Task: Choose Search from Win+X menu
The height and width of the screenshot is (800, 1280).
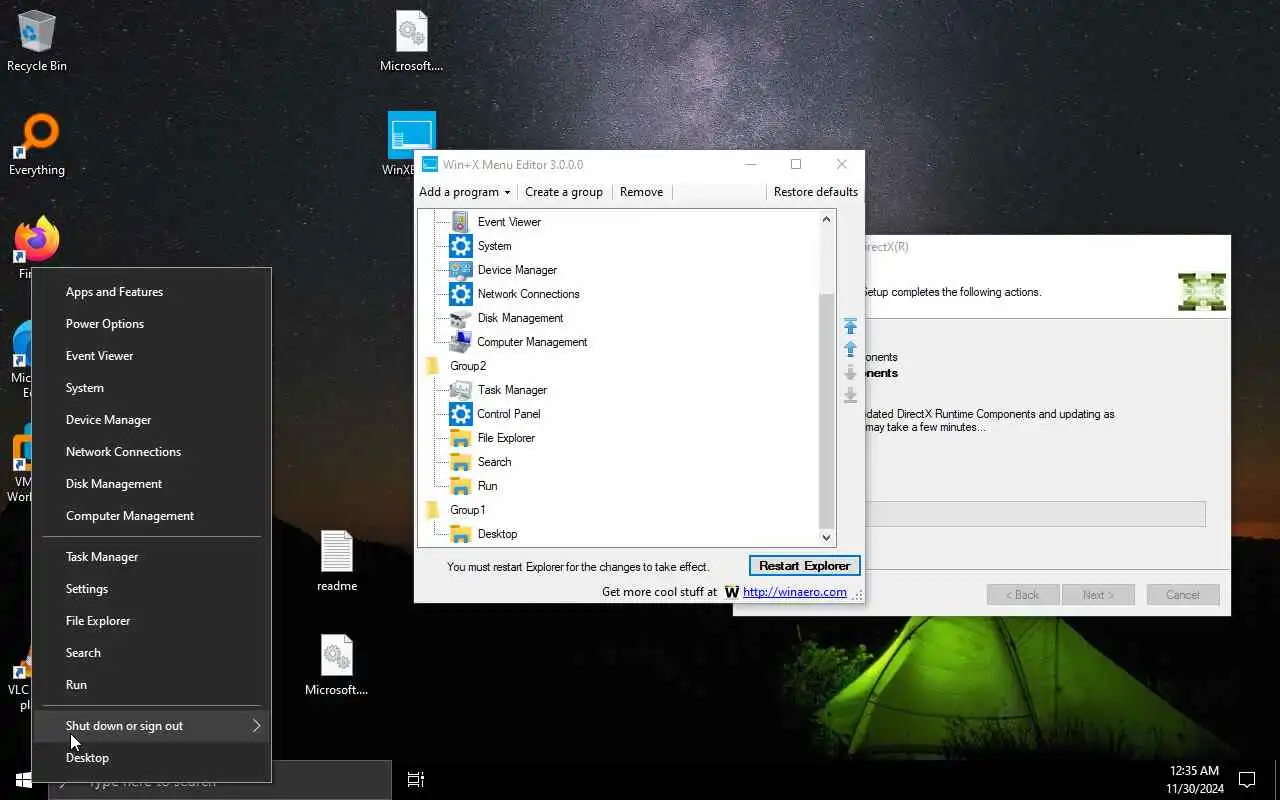Action: point(152,653)
